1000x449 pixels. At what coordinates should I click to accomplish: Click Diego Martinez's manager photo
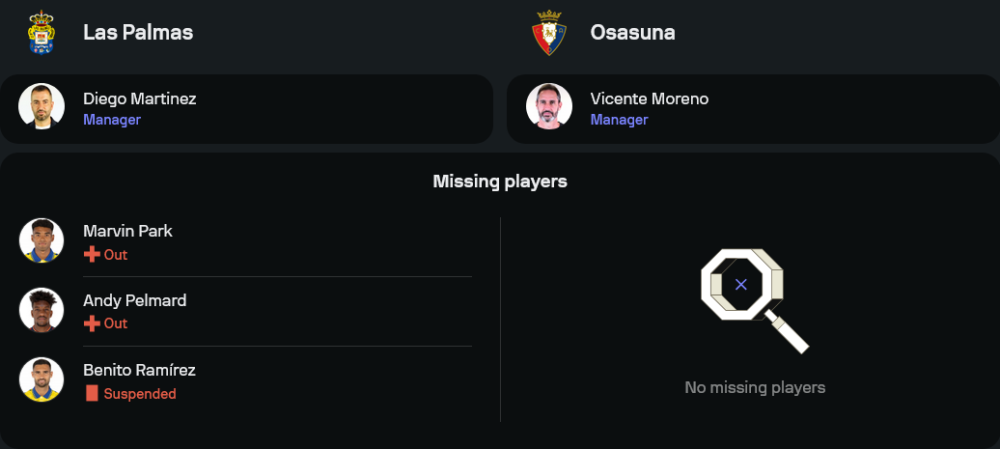point(41,107)
